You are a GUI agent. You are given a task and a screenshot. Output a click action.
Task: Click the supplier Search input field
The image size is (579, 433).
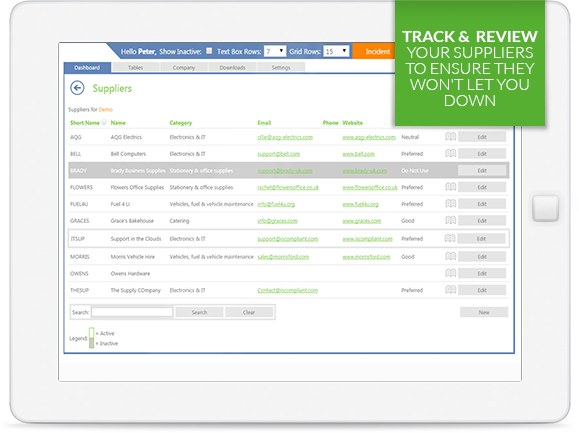click(x=132, y=312)
